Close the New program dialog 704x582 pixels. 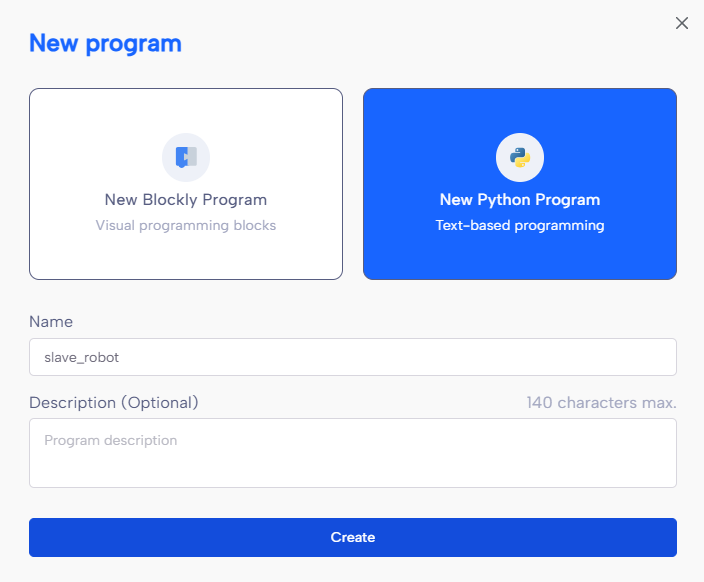(682, 23)
